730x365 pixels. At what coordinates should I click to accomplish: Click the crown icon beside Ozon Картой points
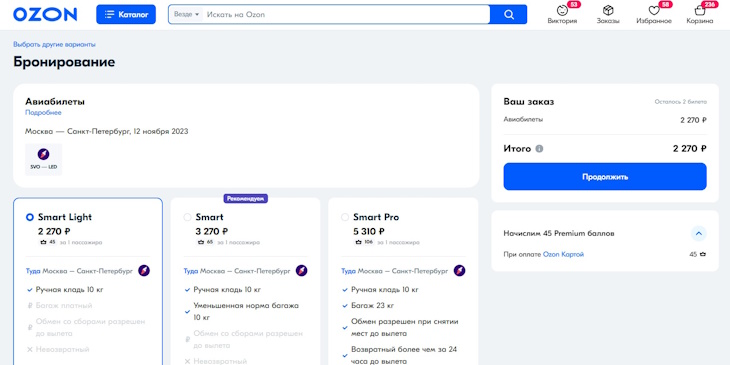click(703, 255)
